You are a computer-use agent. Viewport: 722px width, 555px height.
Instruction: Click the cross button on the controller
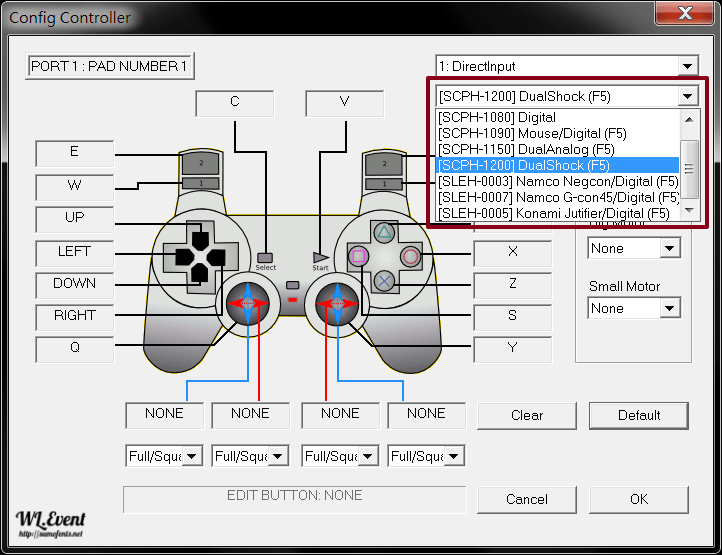384,281
